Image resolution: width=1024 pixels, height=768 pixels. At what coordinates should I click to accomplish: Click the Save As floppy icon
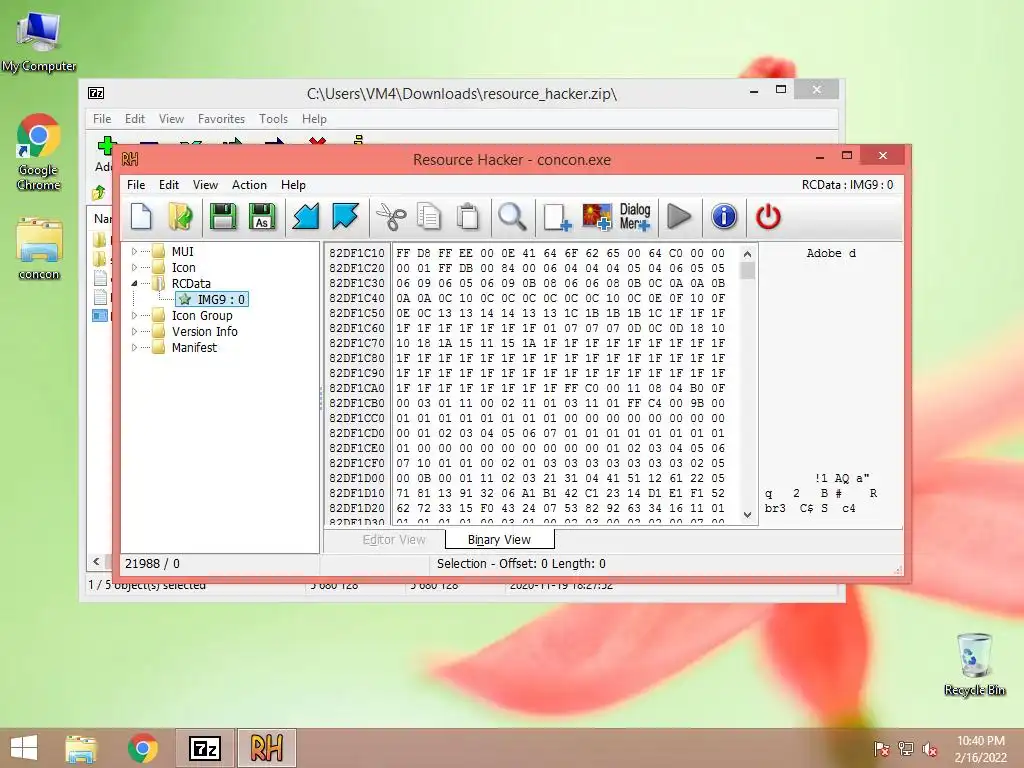[262, 216]
